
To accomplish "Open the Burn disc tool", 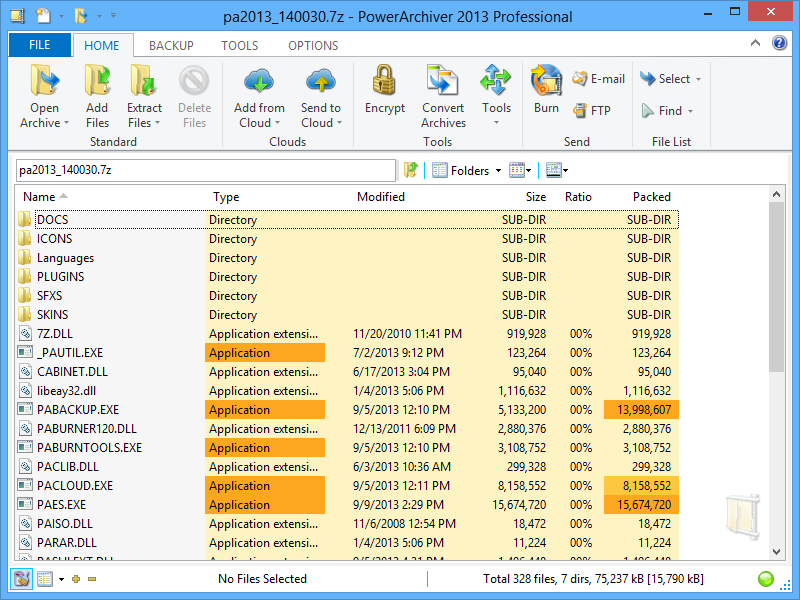I will [x=546, y=82].
